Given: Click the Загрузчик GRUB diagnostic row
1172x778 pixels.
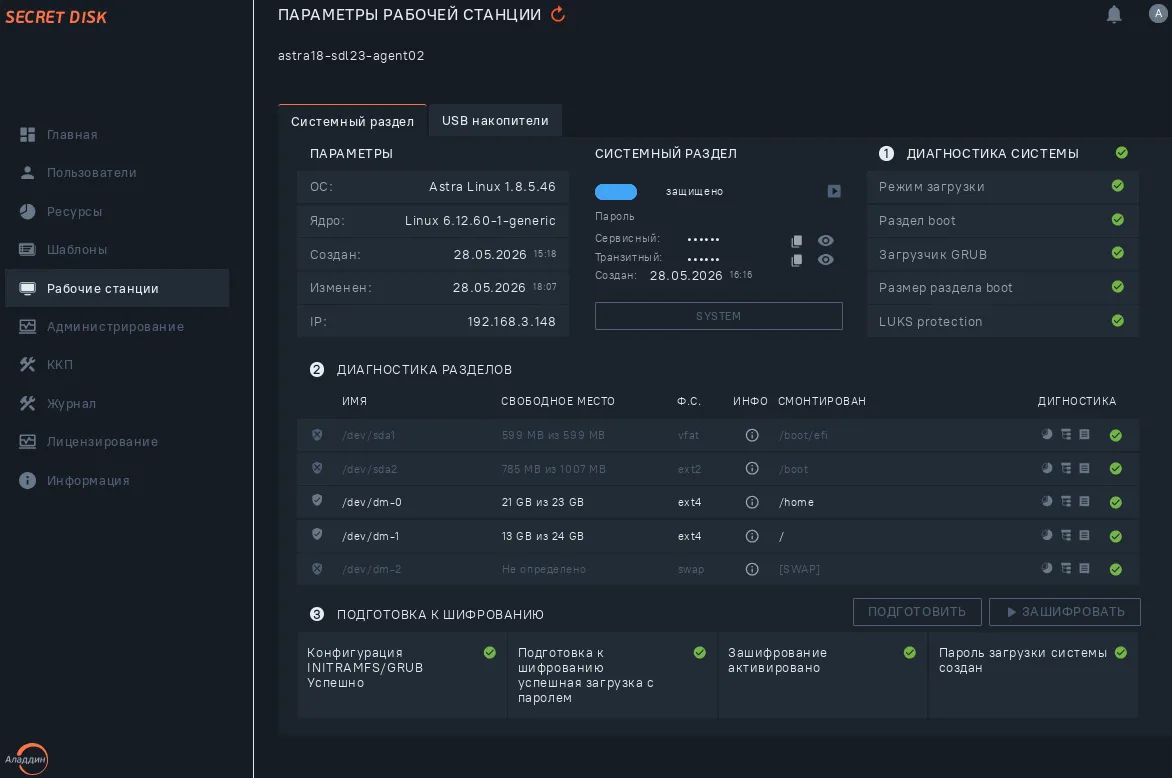Looking at the screenshot, I should click(x=1002, y=254).
